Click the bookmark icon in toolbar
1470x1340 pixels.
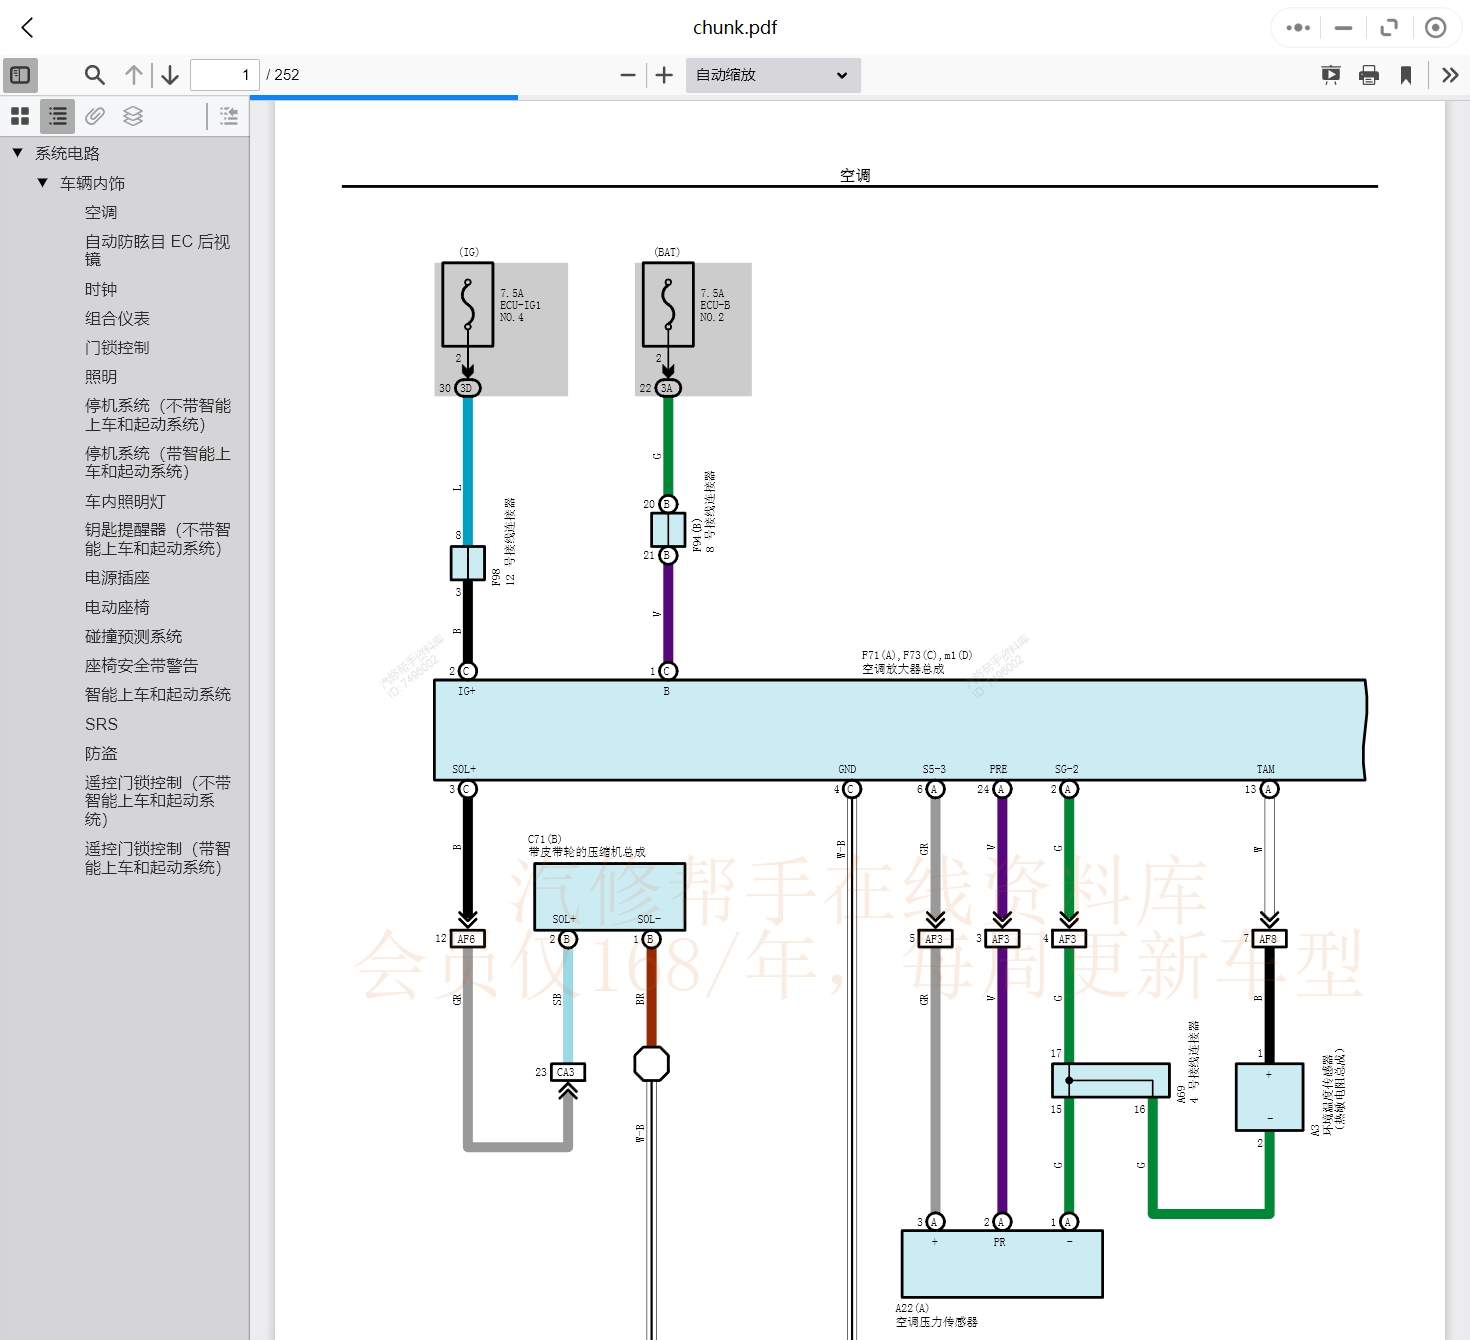1406,75
